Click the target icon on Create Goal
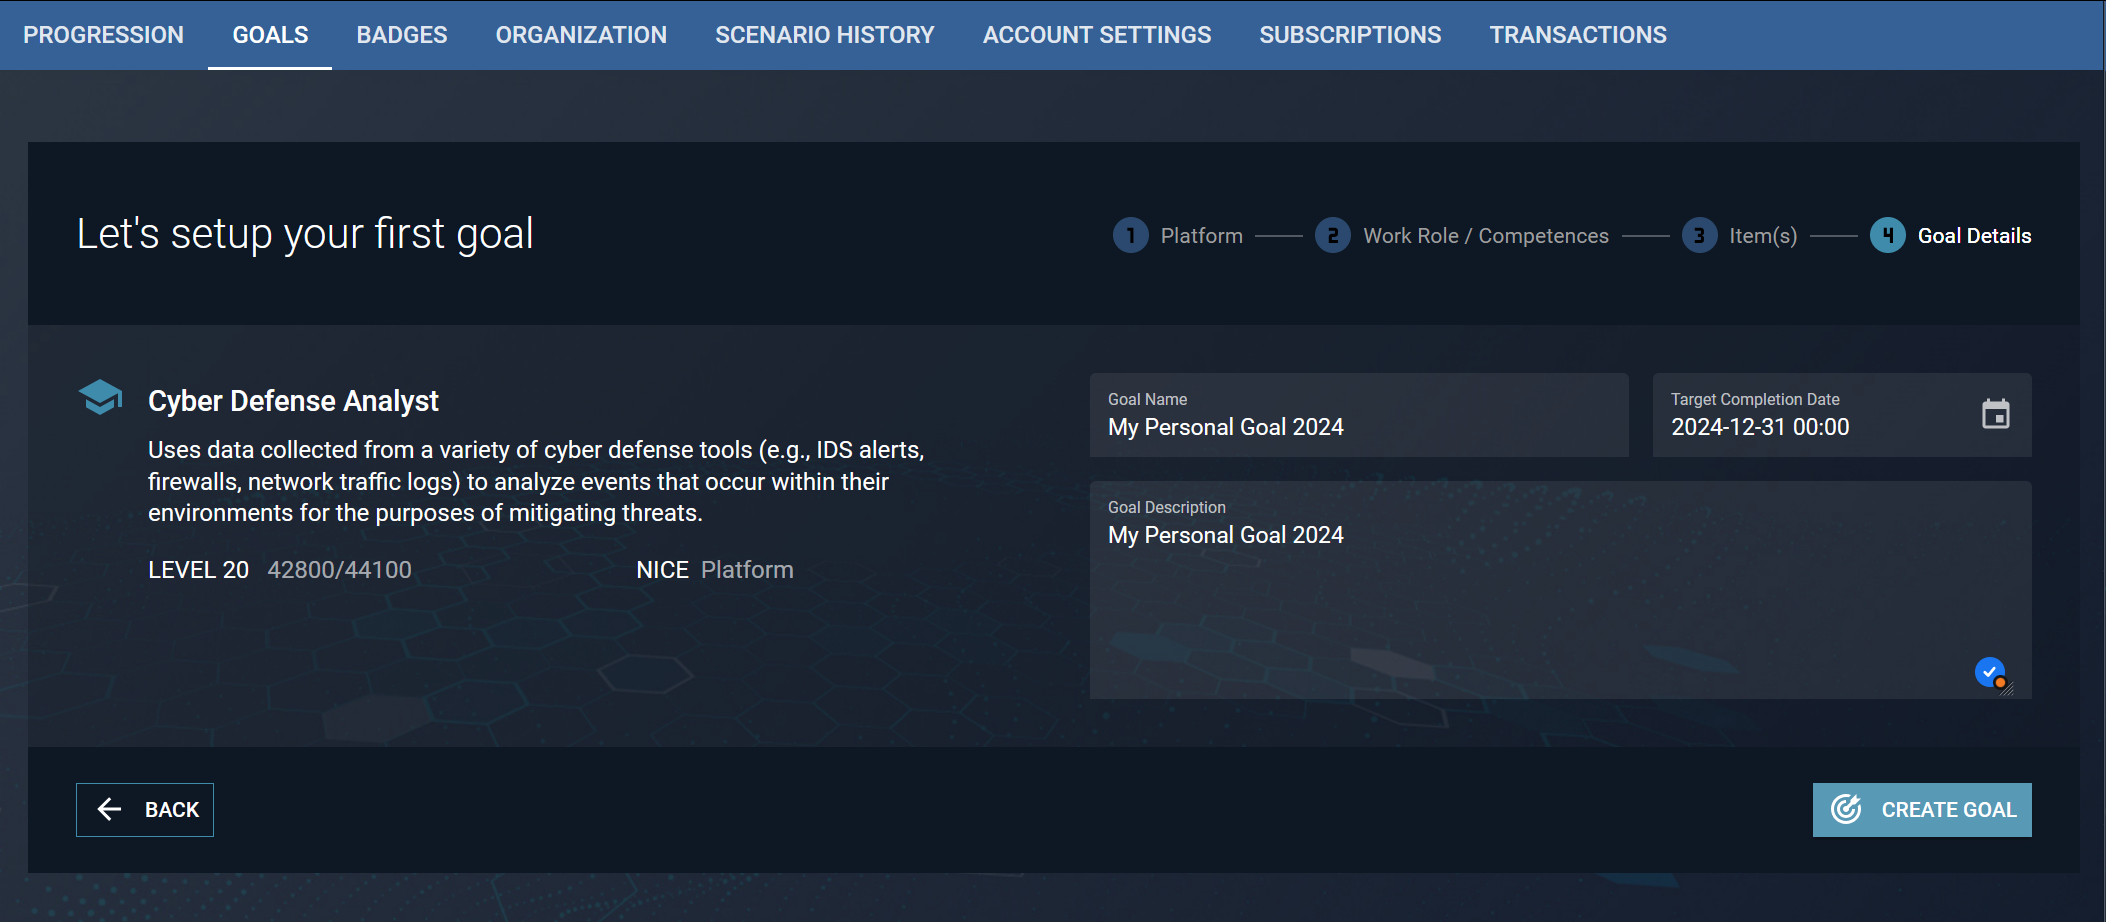 (1846, 809)
